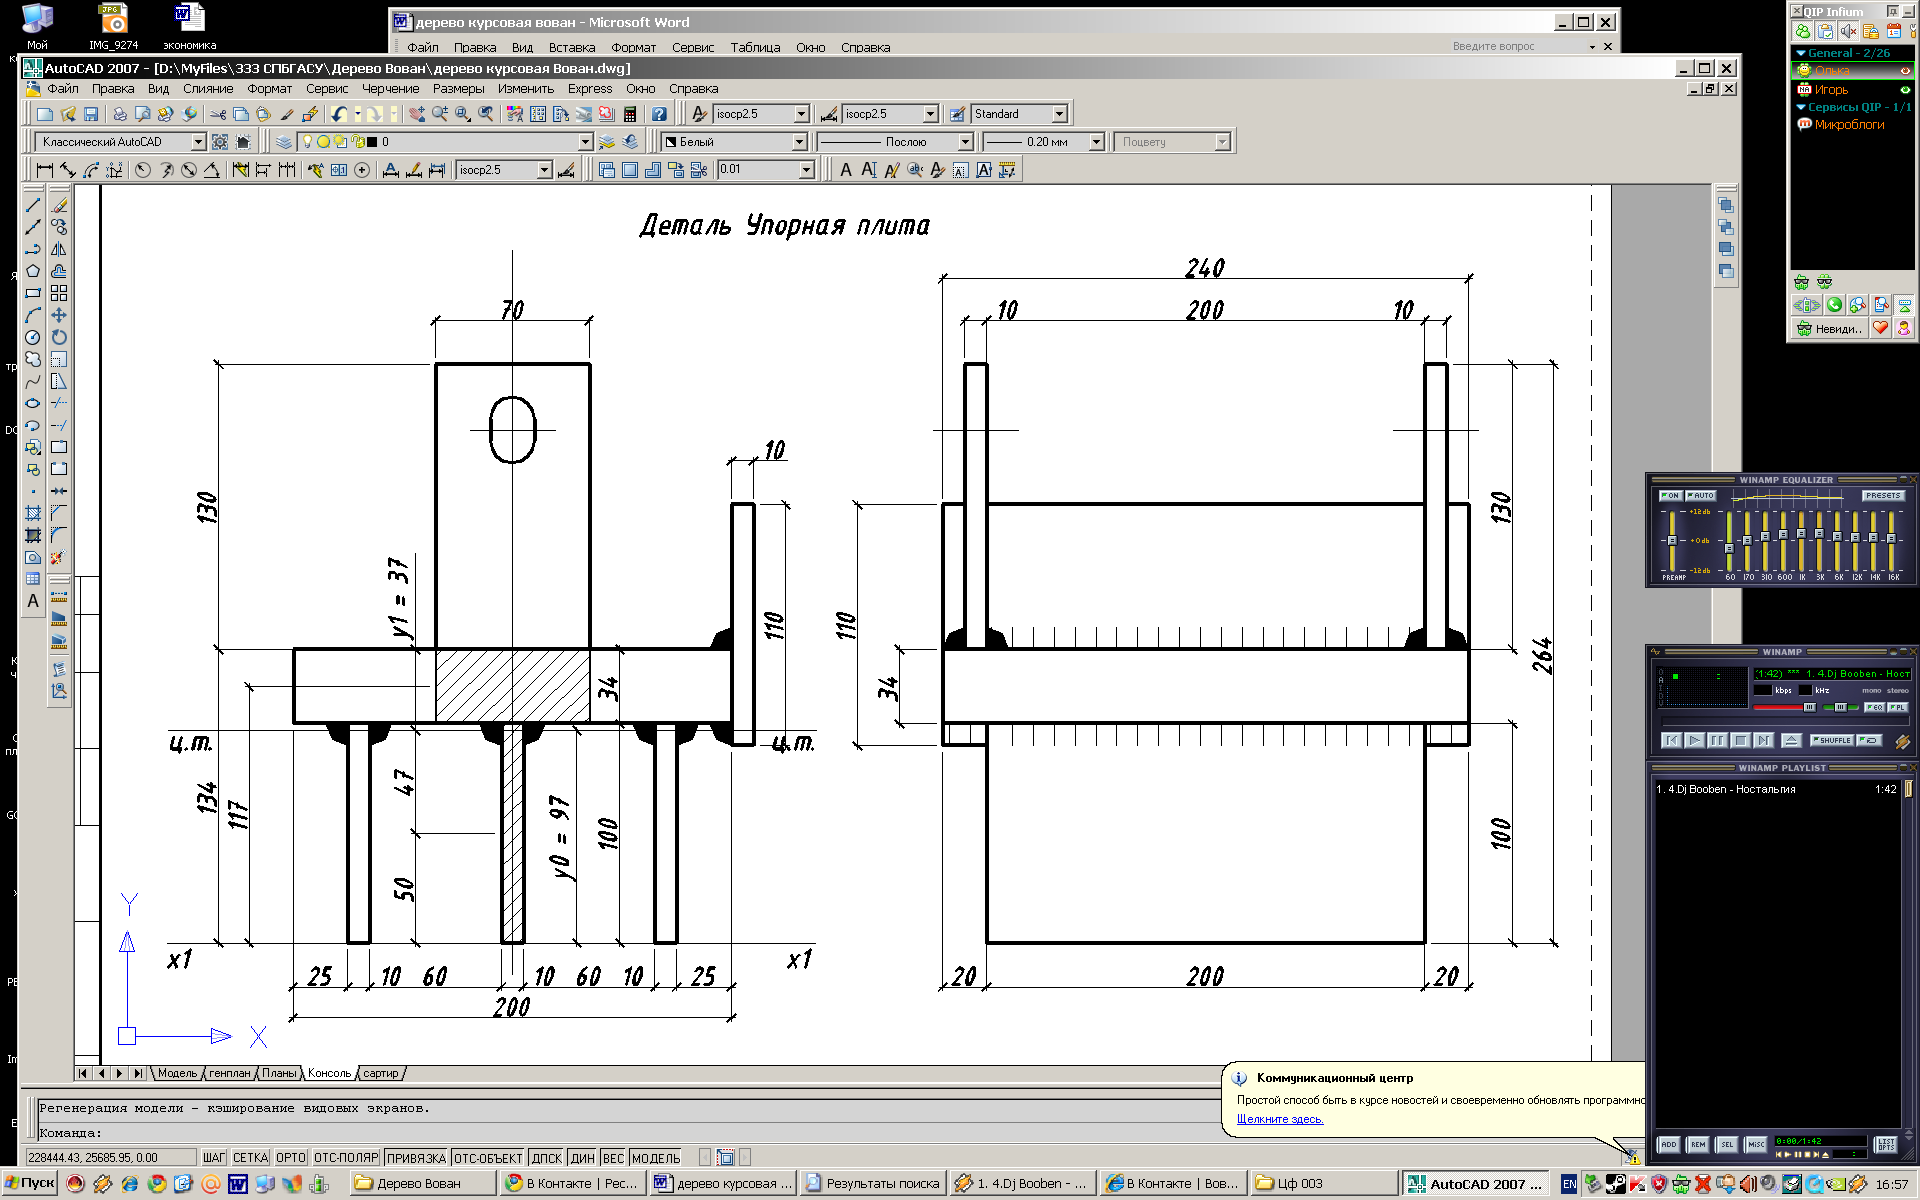Select the Multiline Text tool
The image size is (1920, 1200).
(33, 601)
